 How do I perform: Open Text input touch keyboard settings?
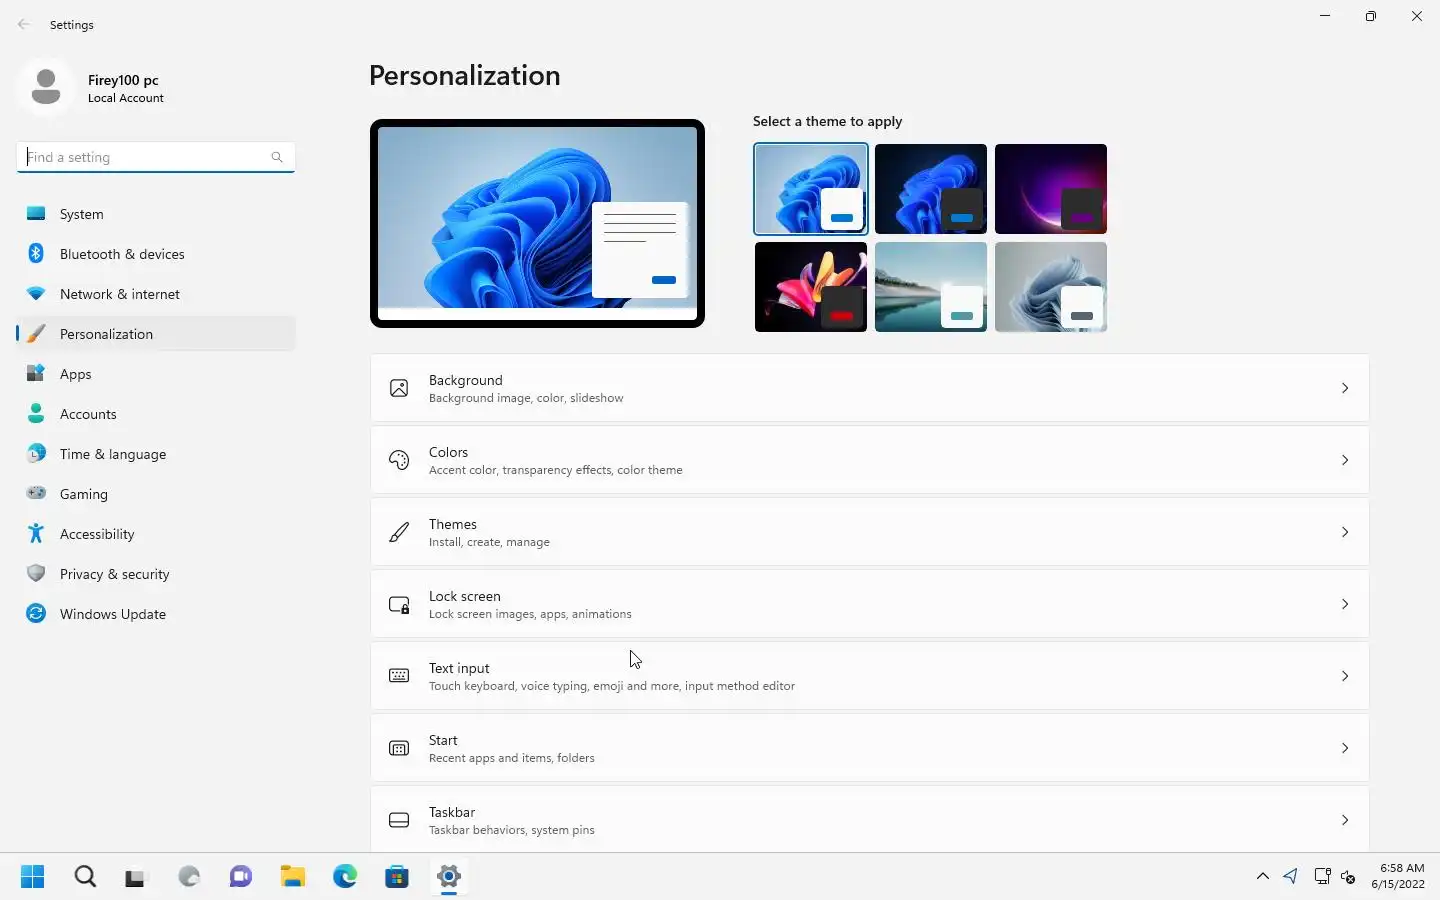coord(869,676)
